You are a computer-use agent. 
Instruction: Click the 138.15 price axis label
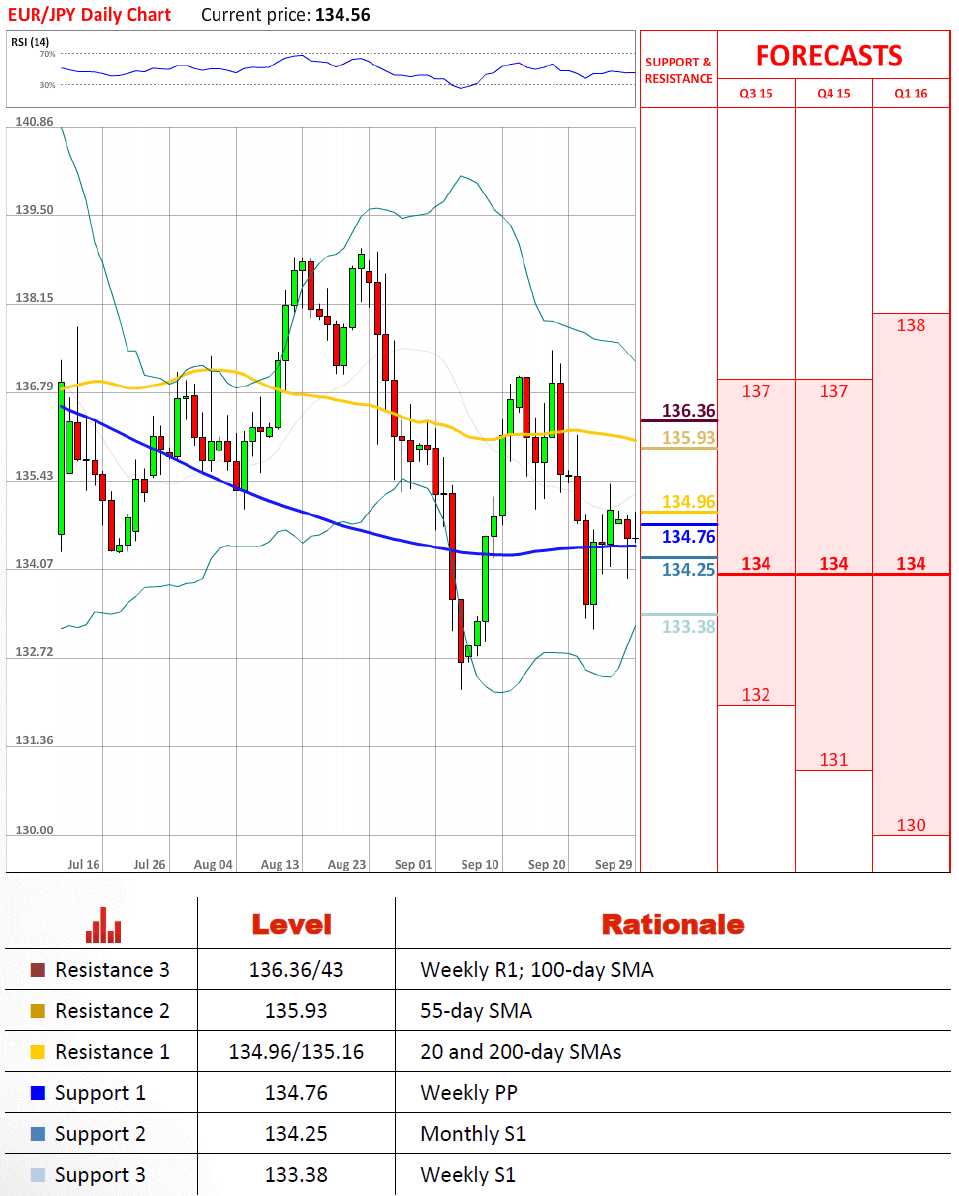click(x=34, y=298)
